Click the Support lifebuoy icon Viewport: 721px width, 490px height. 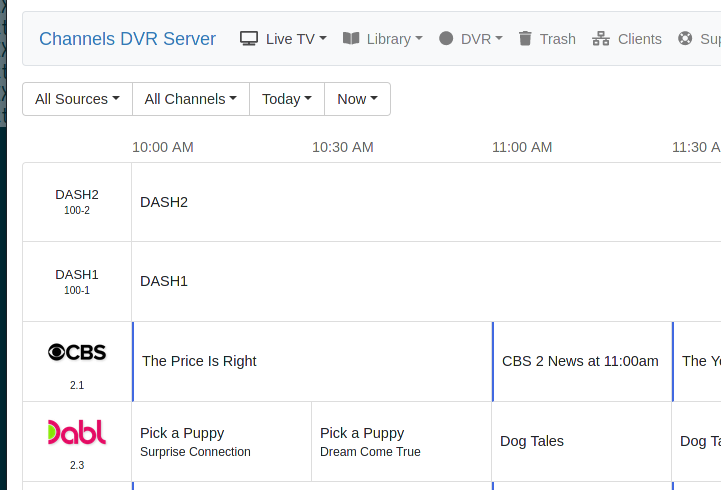(x=685, y=39)
